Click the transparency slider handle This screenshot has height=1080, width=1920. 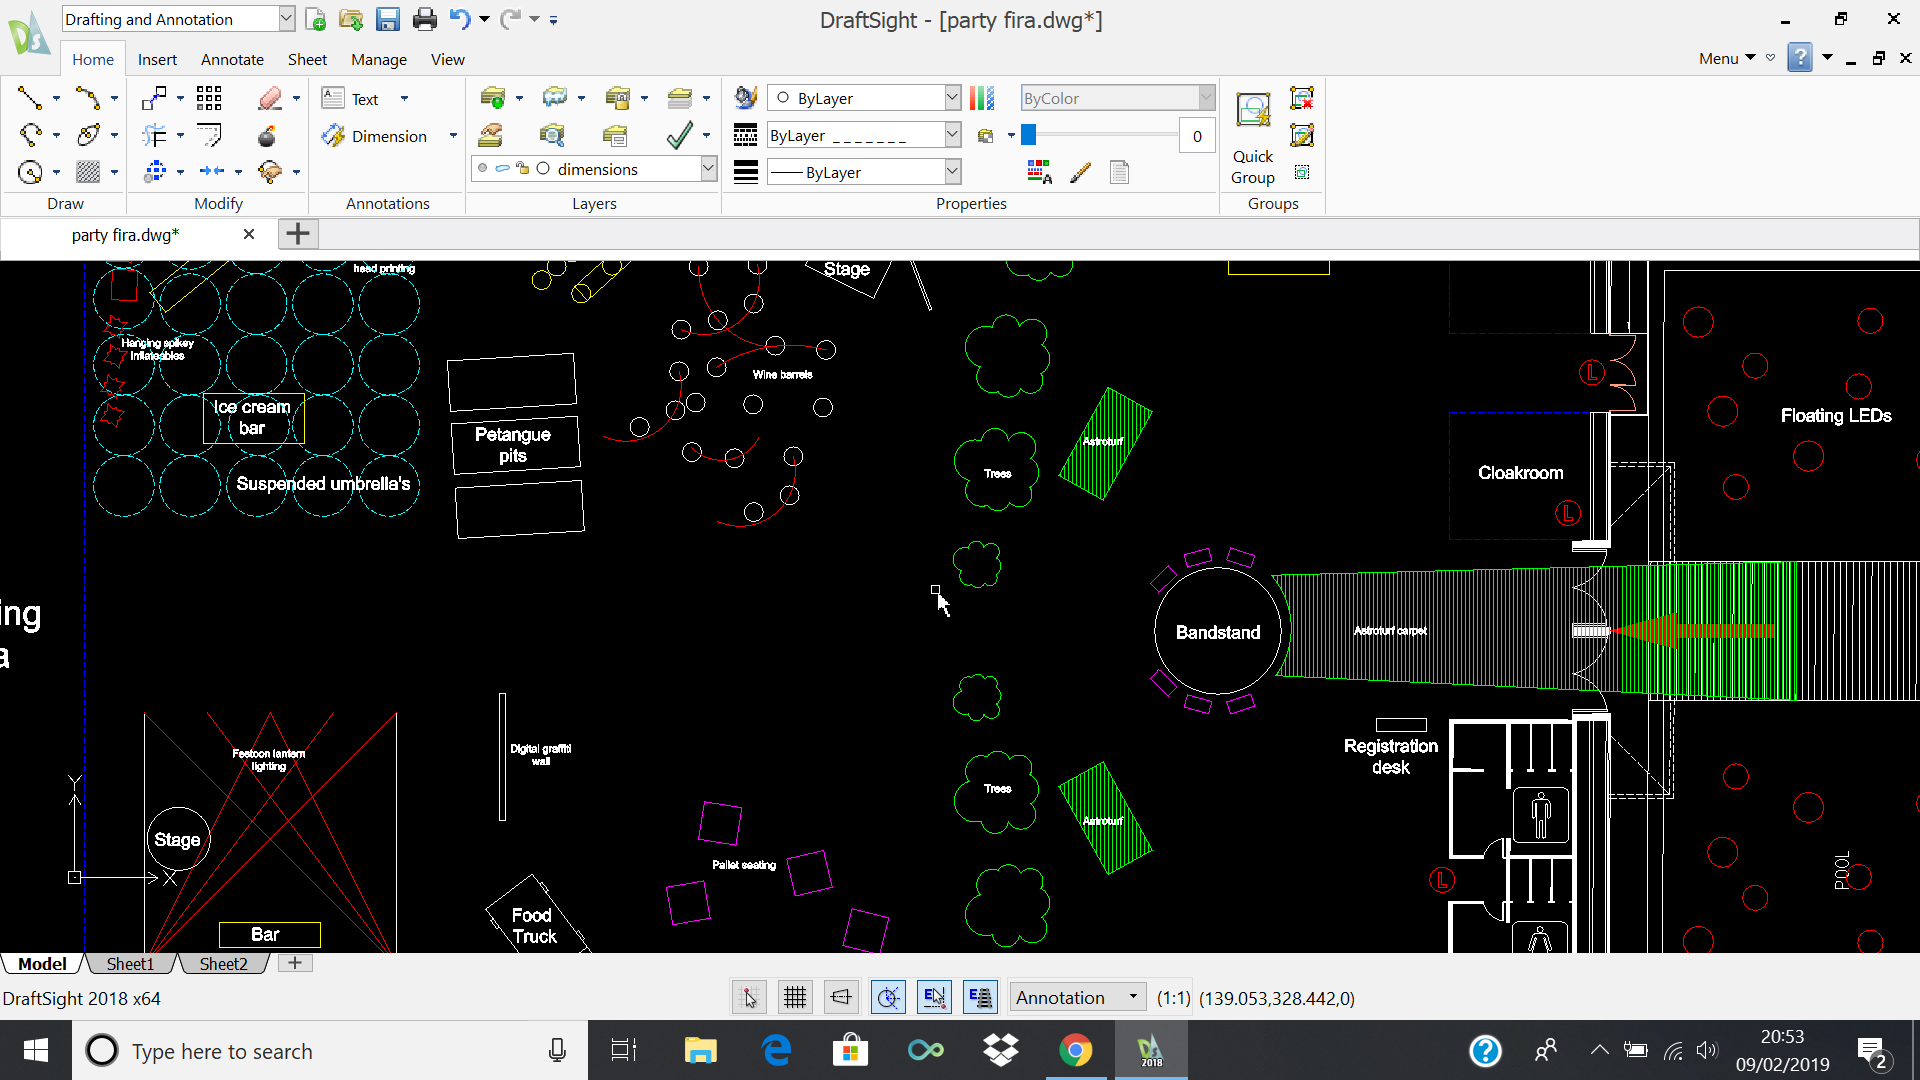pos(1028,136)
